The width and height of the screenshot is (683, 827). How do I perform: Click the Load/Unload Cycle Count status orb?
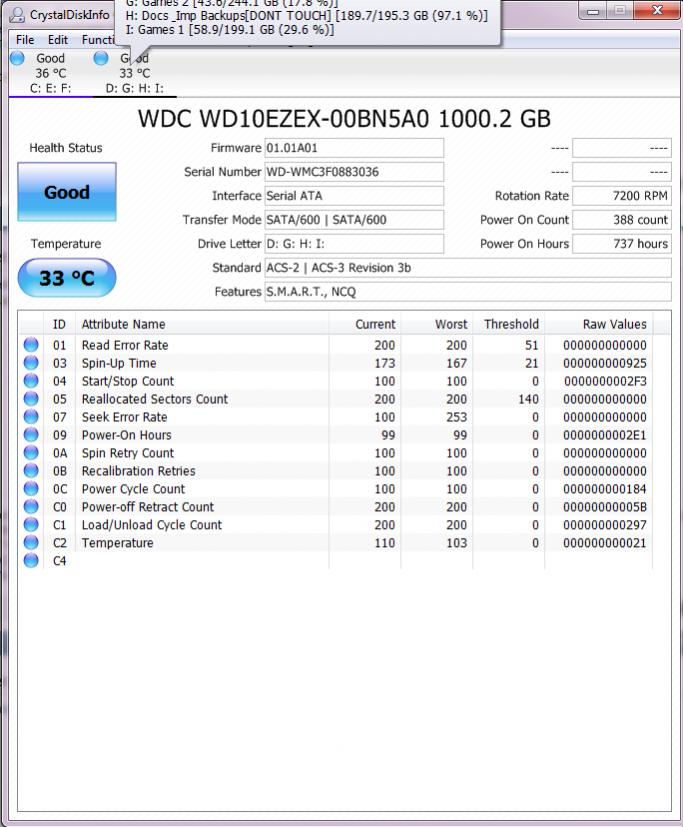(x=31, y=525)
